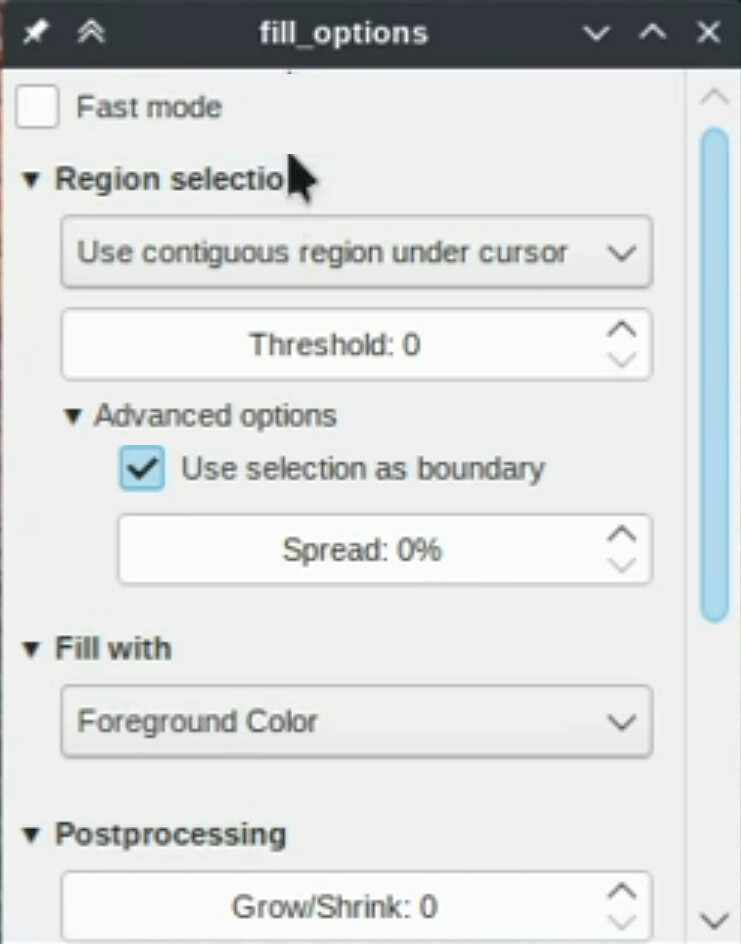Viewport: 741px width, 944px height.
Task: Collapse the Postprocessing section
Action: (x=32, y=834)
